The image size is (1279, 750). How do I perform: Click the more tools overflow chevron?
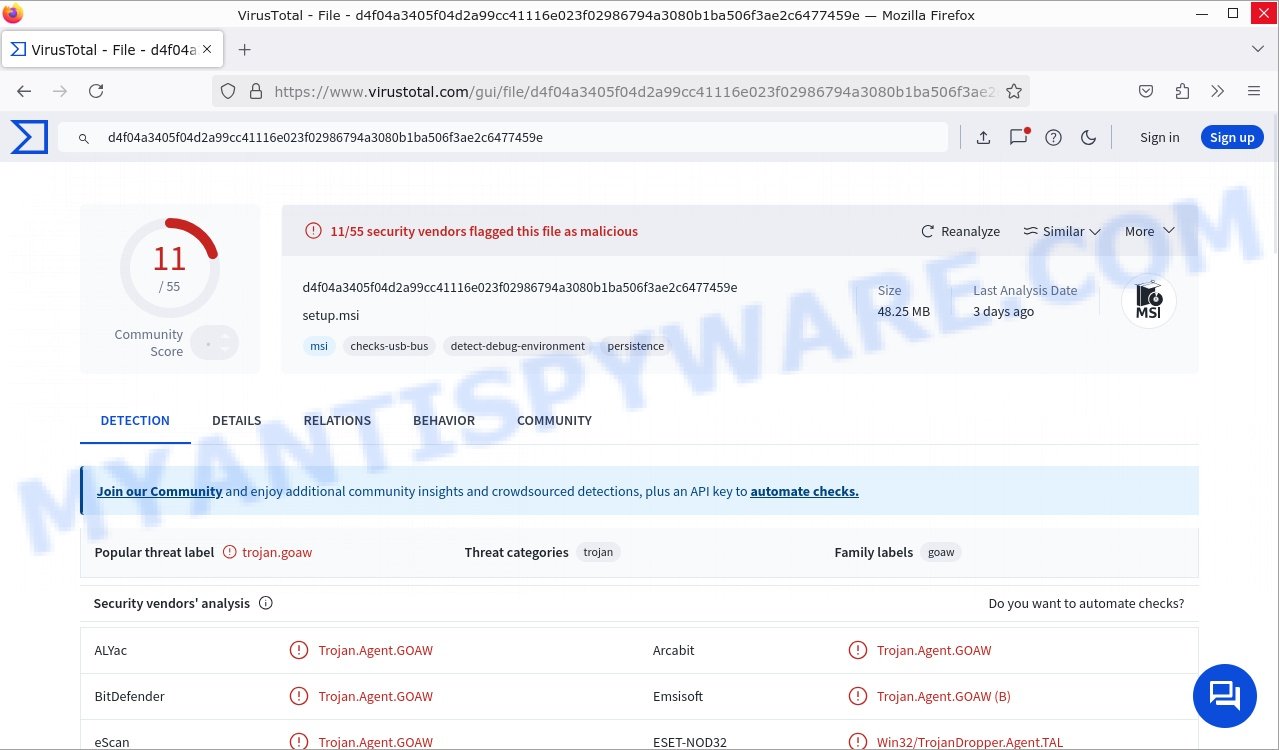coord(1217,91)
